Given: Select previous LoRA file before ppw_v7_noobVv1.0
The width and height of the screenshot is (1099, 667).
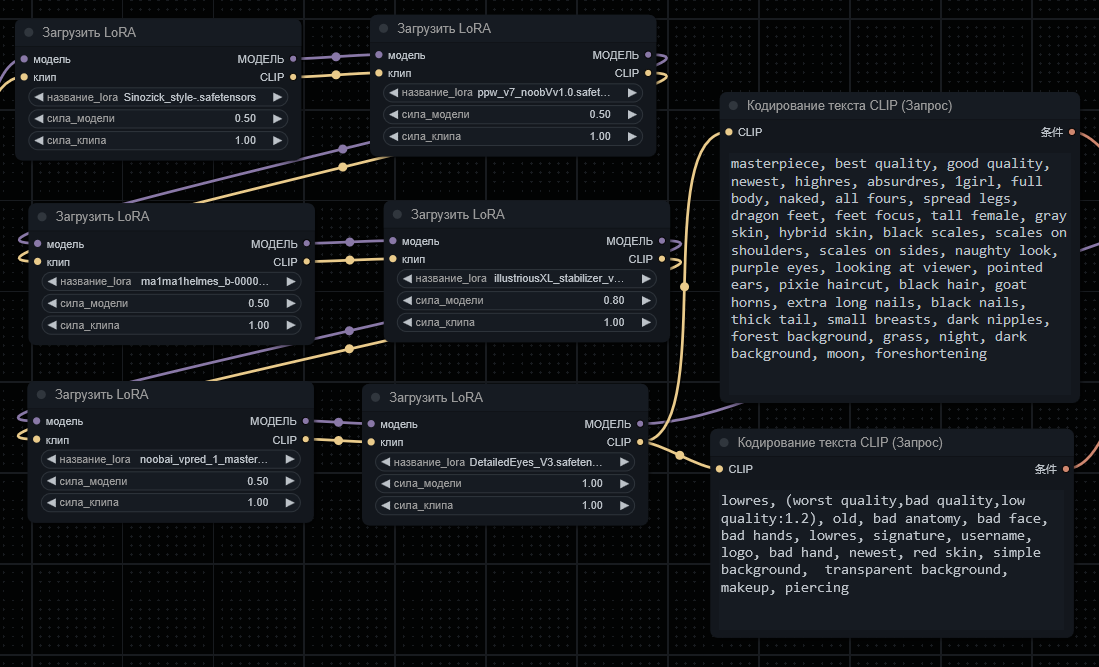Looking at the screenshot, I should coord(393,92).
